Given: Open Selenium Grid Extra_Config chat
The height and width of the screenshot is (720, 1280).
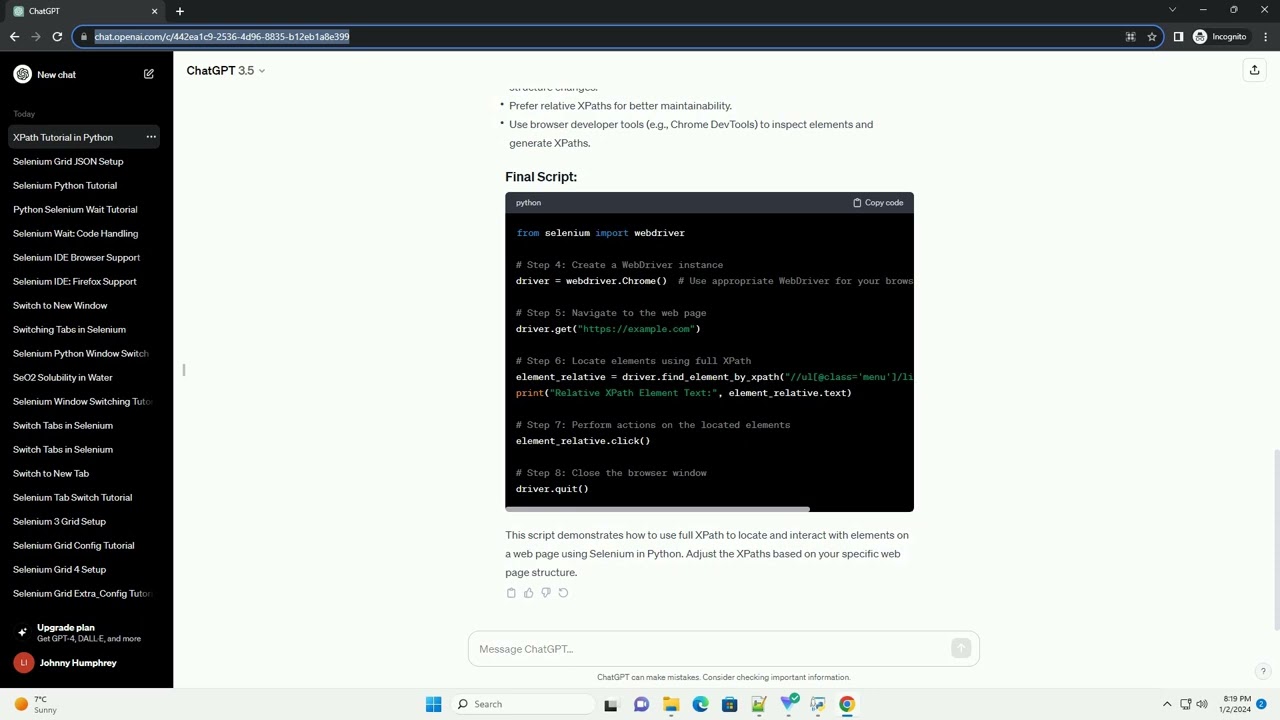Looking at the screenshot, I should pyautogui.click(x=84, y=593).
